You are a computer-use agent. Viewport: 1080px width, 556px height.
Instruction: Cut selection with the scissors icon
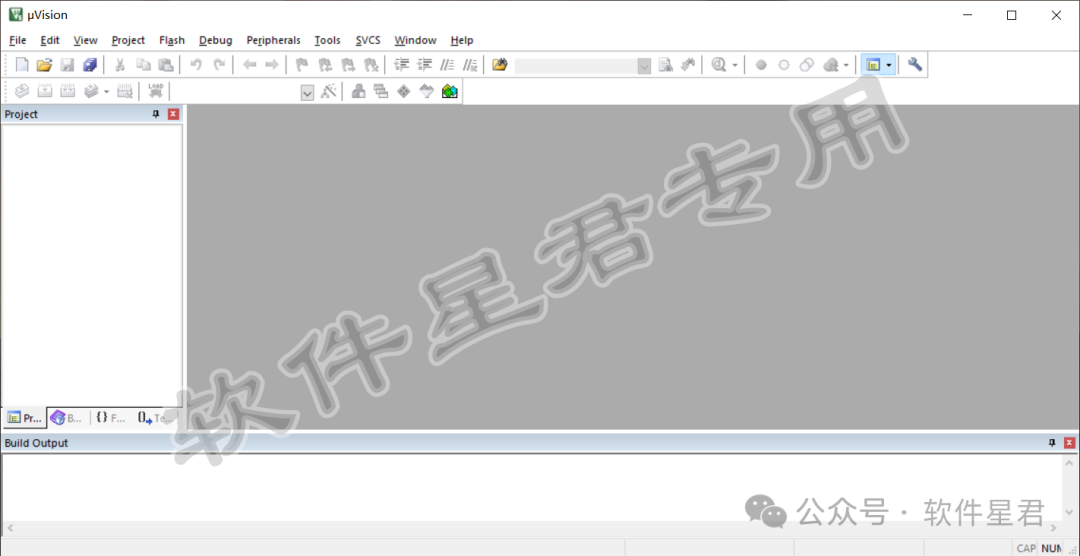pyautogui.click(x=120, y=65)
